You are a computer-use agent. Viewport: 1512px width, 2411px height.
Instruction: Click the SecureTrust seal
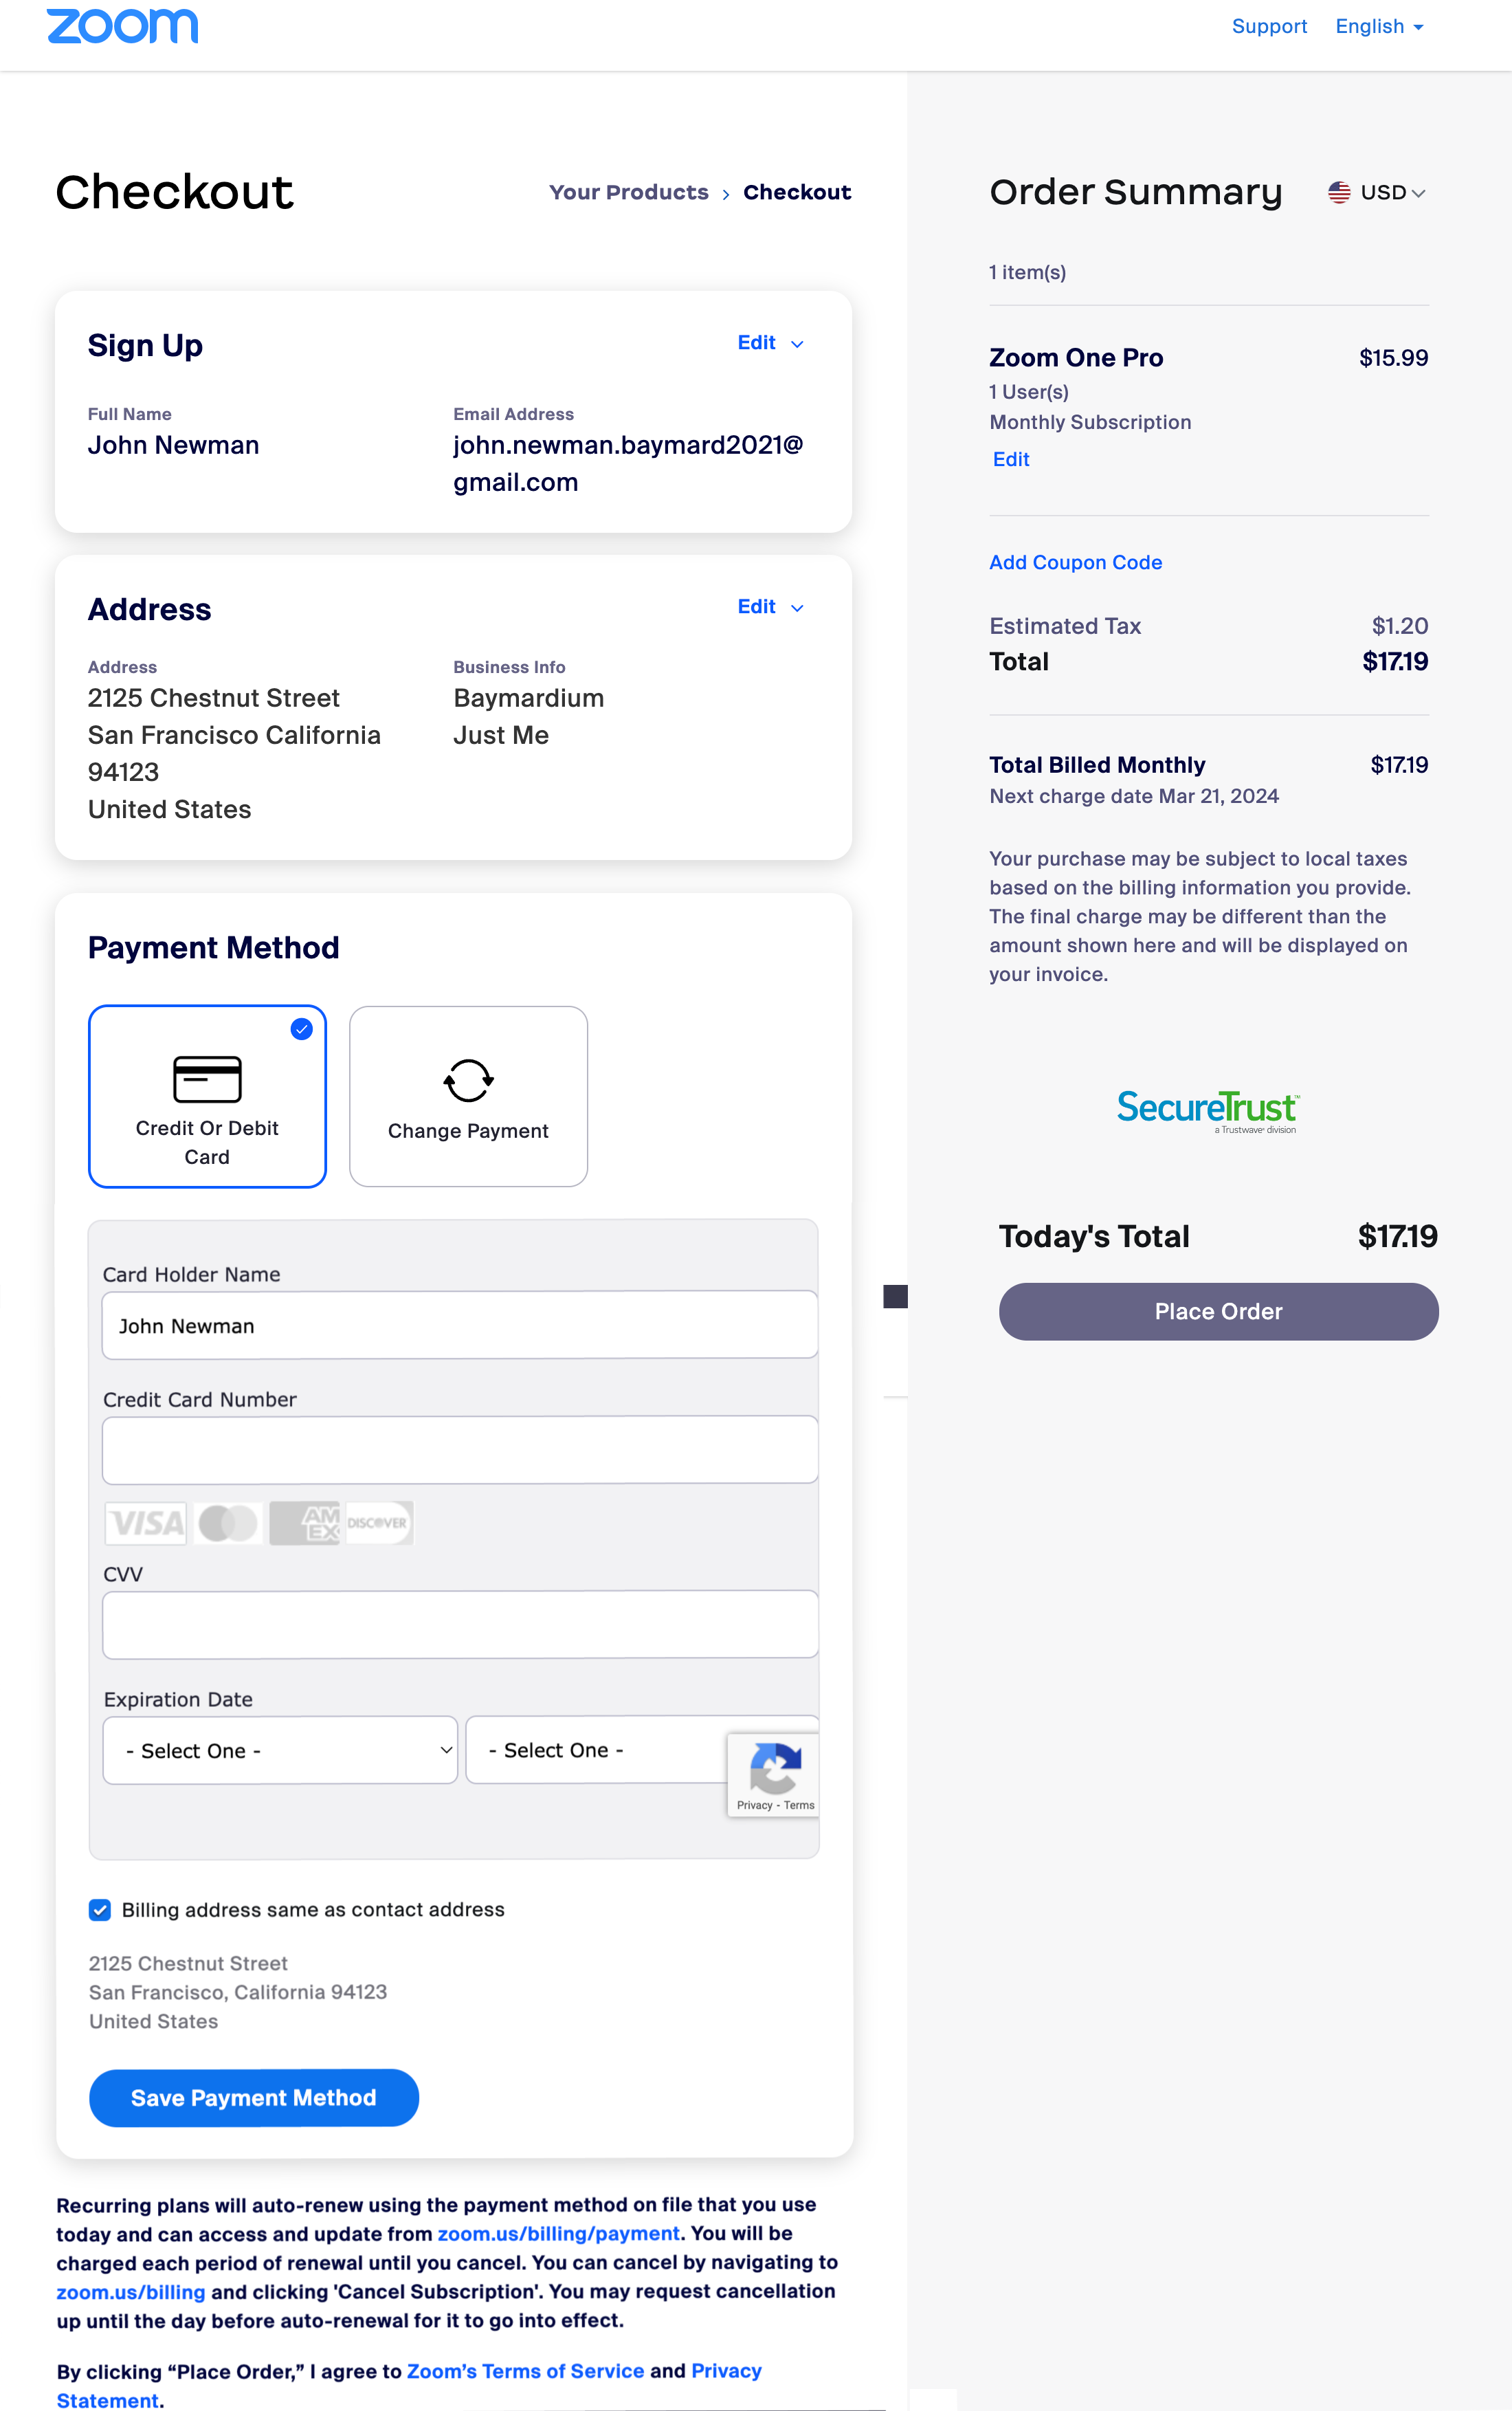pos(1207,1110)
